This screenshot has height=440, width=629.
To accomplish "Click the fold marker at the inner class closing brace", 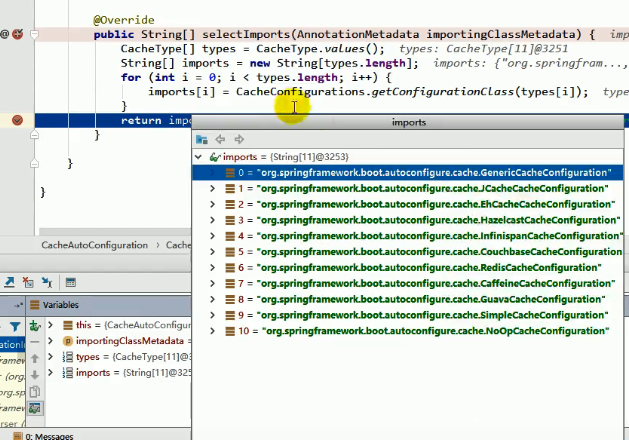I will pos(34,164).
